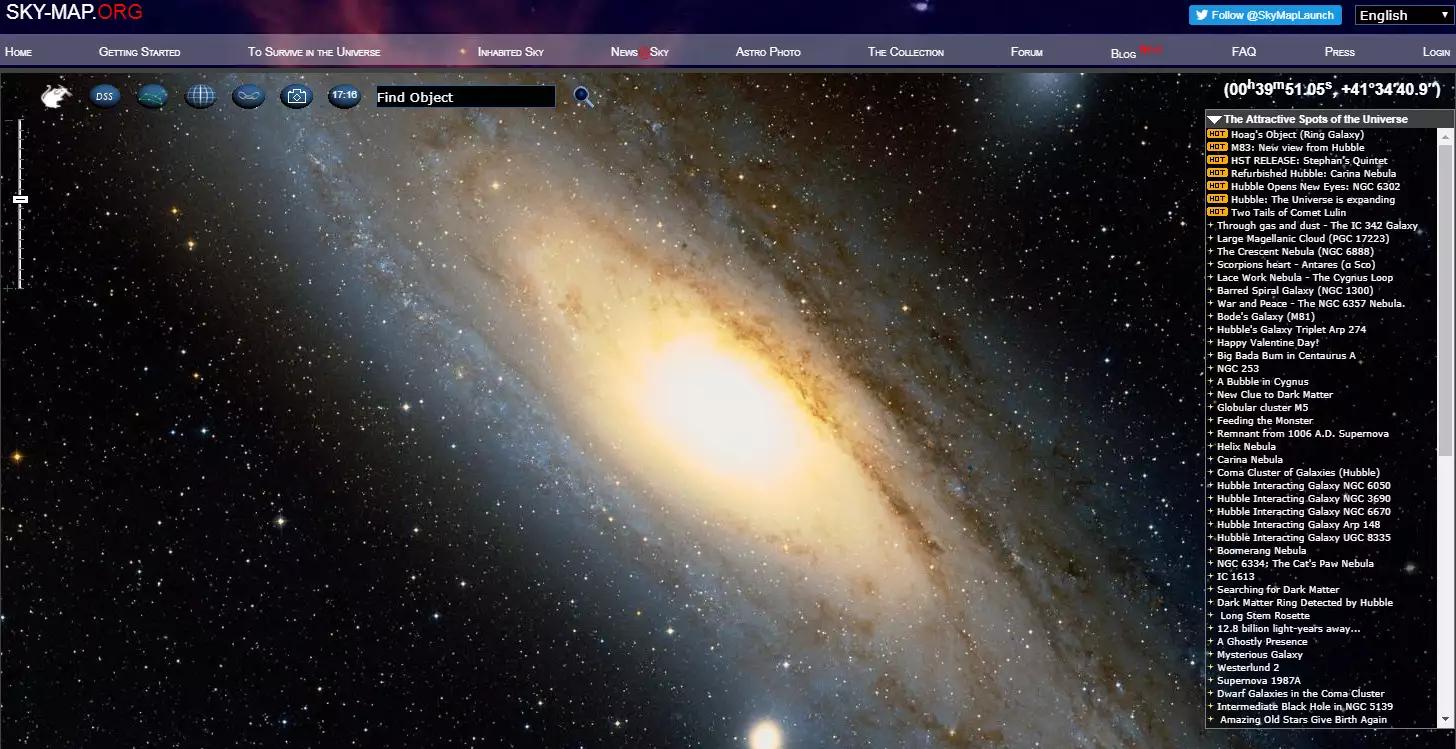Select Coma Cluster of Galaxies (Hubble)
Screen dimensions: 1456x749
[1298, 472]
